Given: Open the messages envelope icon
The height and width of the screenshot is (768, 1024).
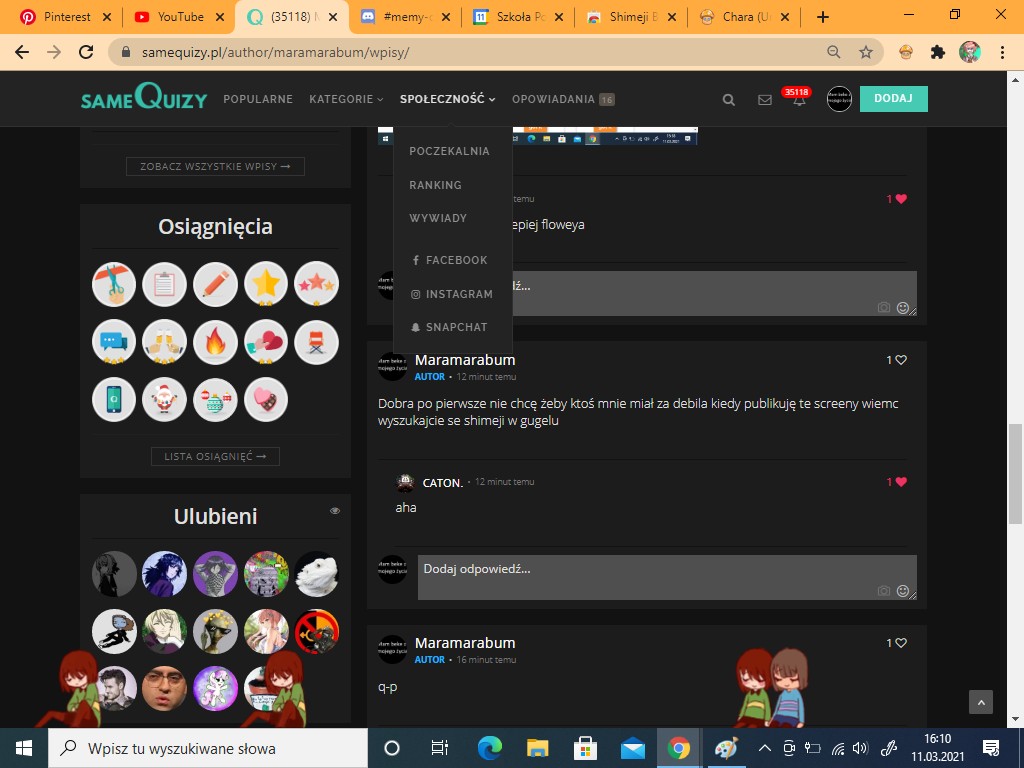Looking at the screenshot, I should (765, 100).
